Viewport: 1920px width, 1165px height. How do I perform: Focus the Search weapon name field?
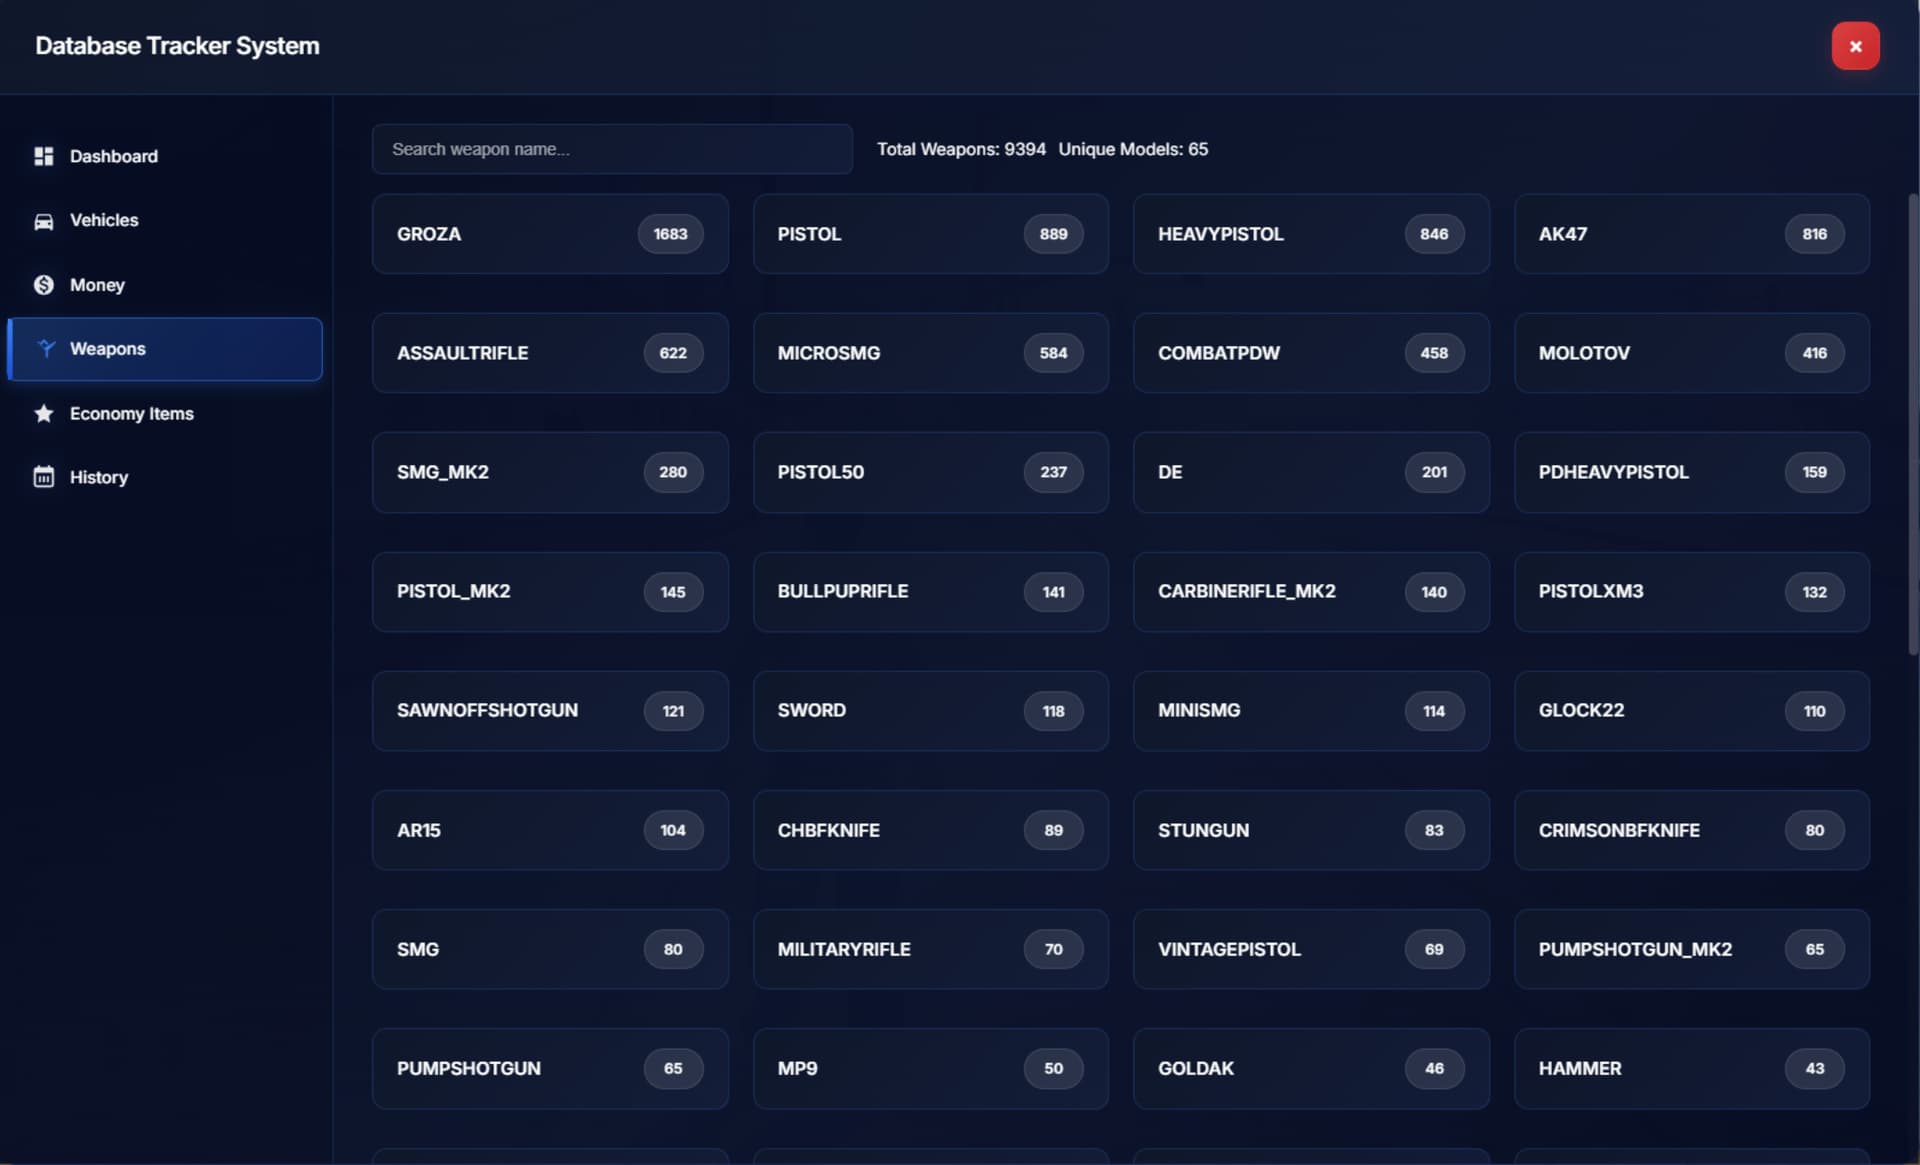612,149
